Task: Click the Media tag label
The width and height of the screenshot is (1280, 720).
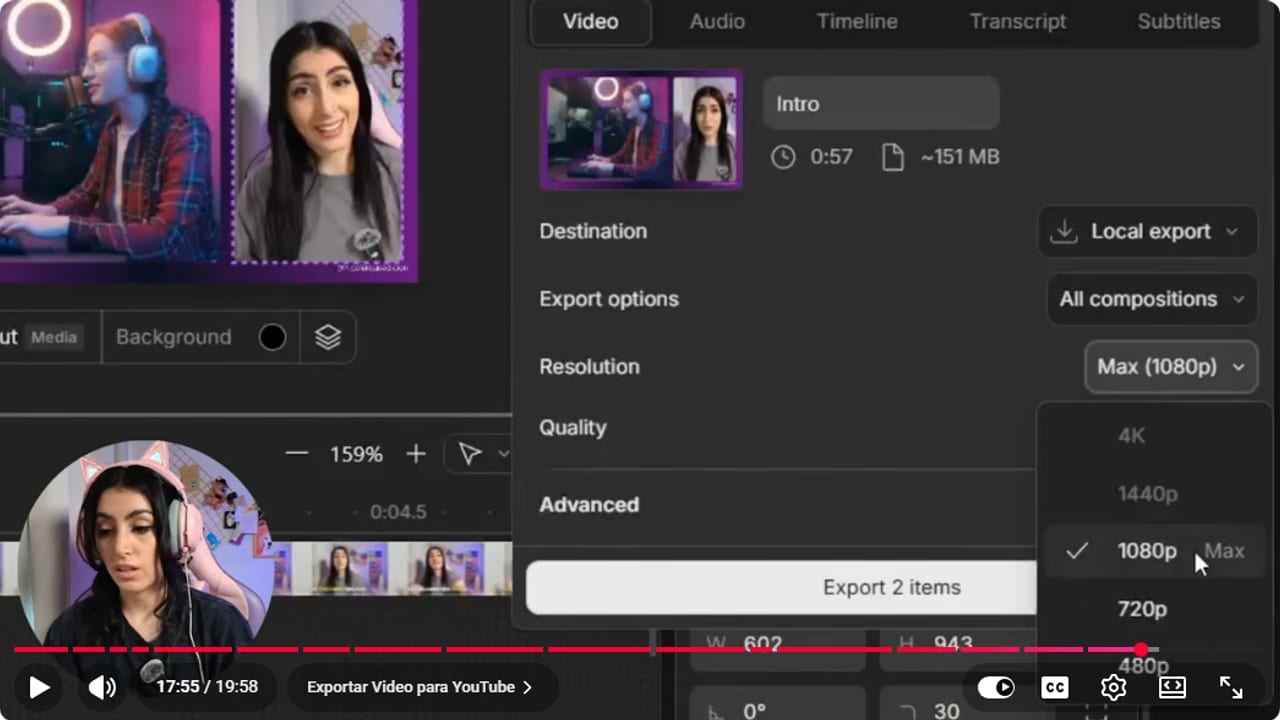Action: 54,338
